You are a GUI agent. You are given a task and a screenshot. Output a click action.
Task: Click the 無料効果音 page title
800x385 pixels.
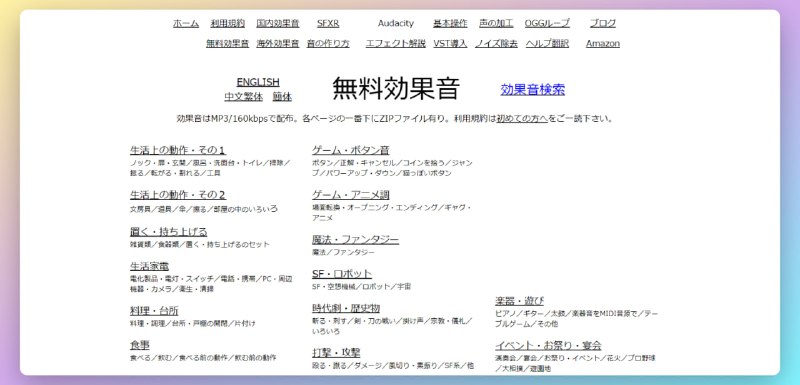click(x=396, y=88)
